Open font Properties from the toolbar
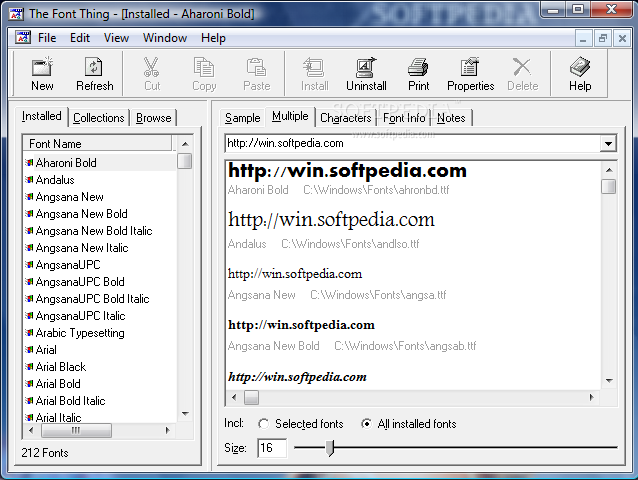 coord(470,74)
